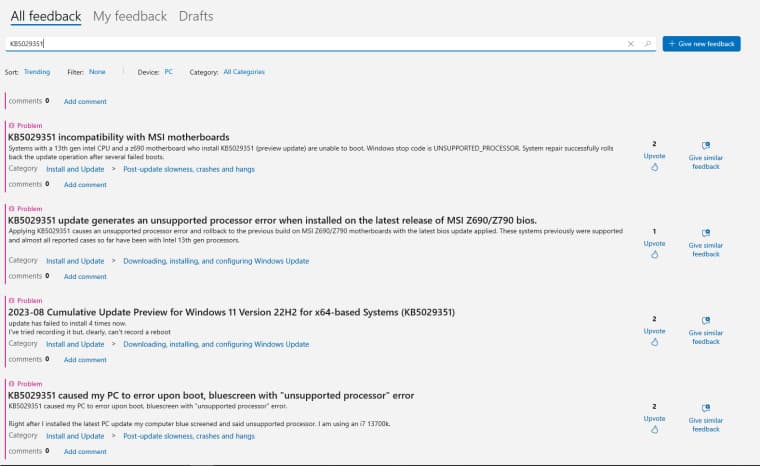
Task: Open the KB5029351 incompatibility with MSI motherboards title
Action: pyautogui.click(x=119, y=137)
